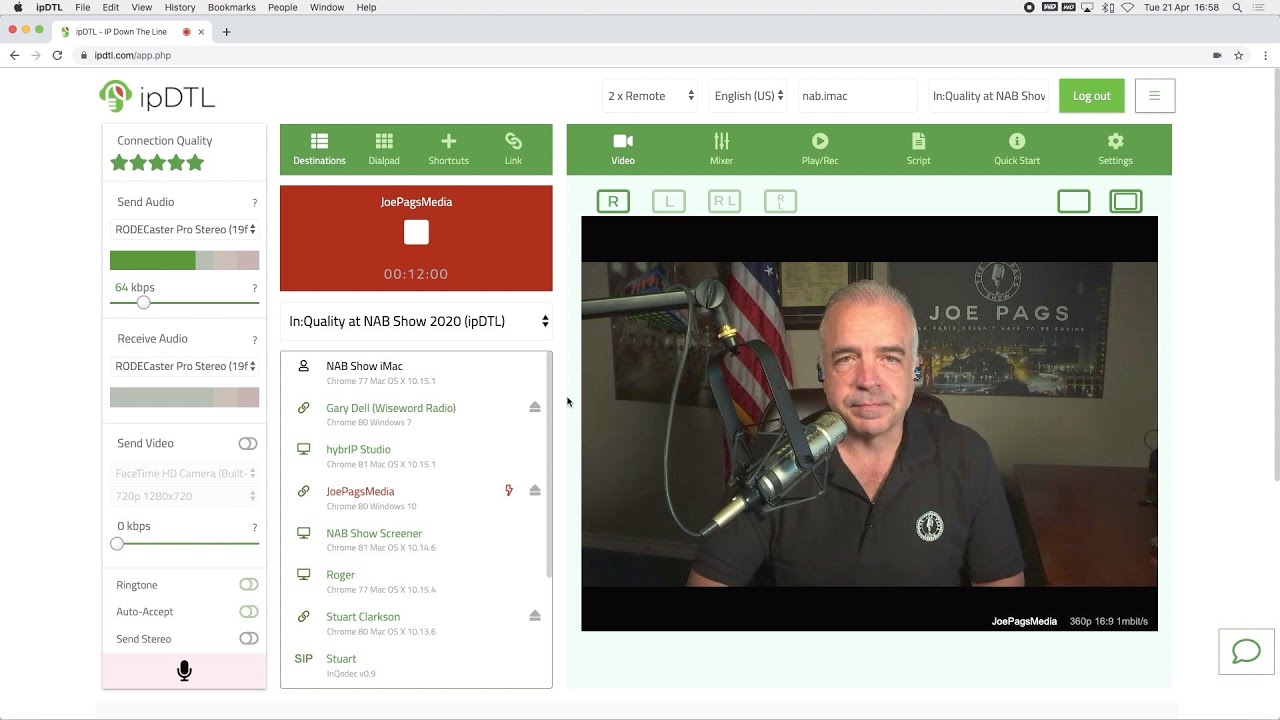Open the FaceTime HD Camera dropdown

185,473
